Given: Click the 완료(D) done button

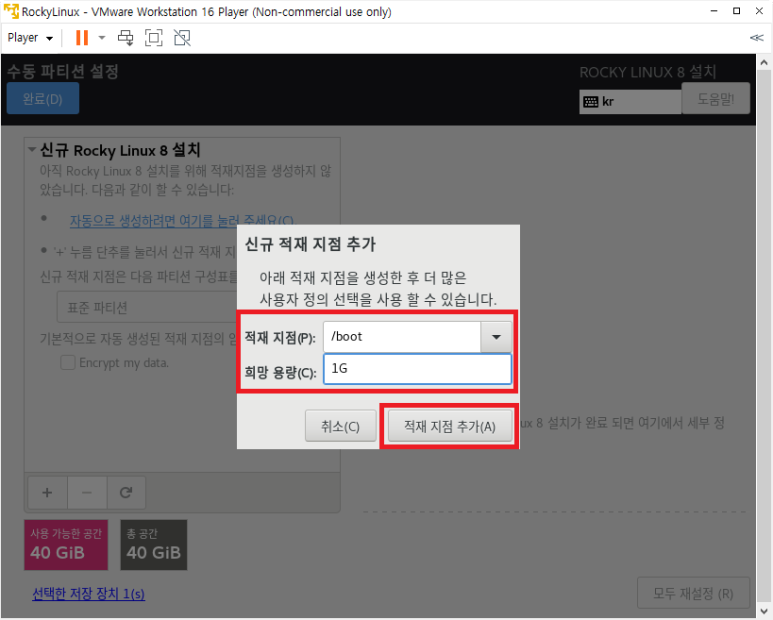Looking at the screenshot, I should click(x=43, y=99).
